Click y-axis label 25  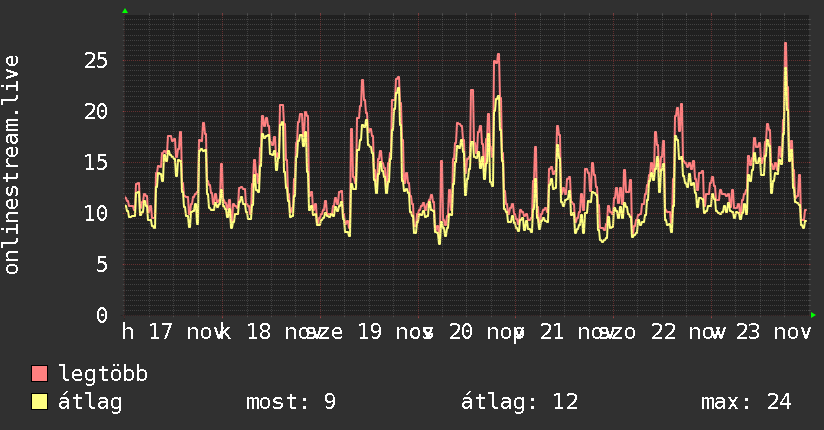[x=96, y=60]
